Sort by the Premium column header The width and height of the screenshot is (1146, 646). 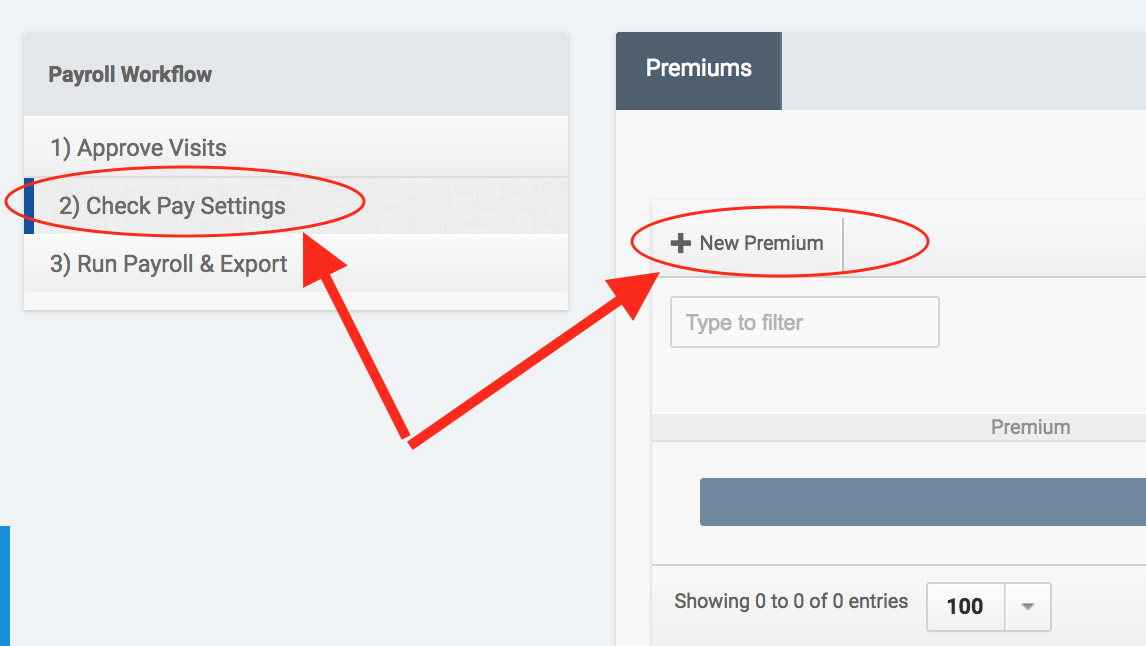(1030, 427)
